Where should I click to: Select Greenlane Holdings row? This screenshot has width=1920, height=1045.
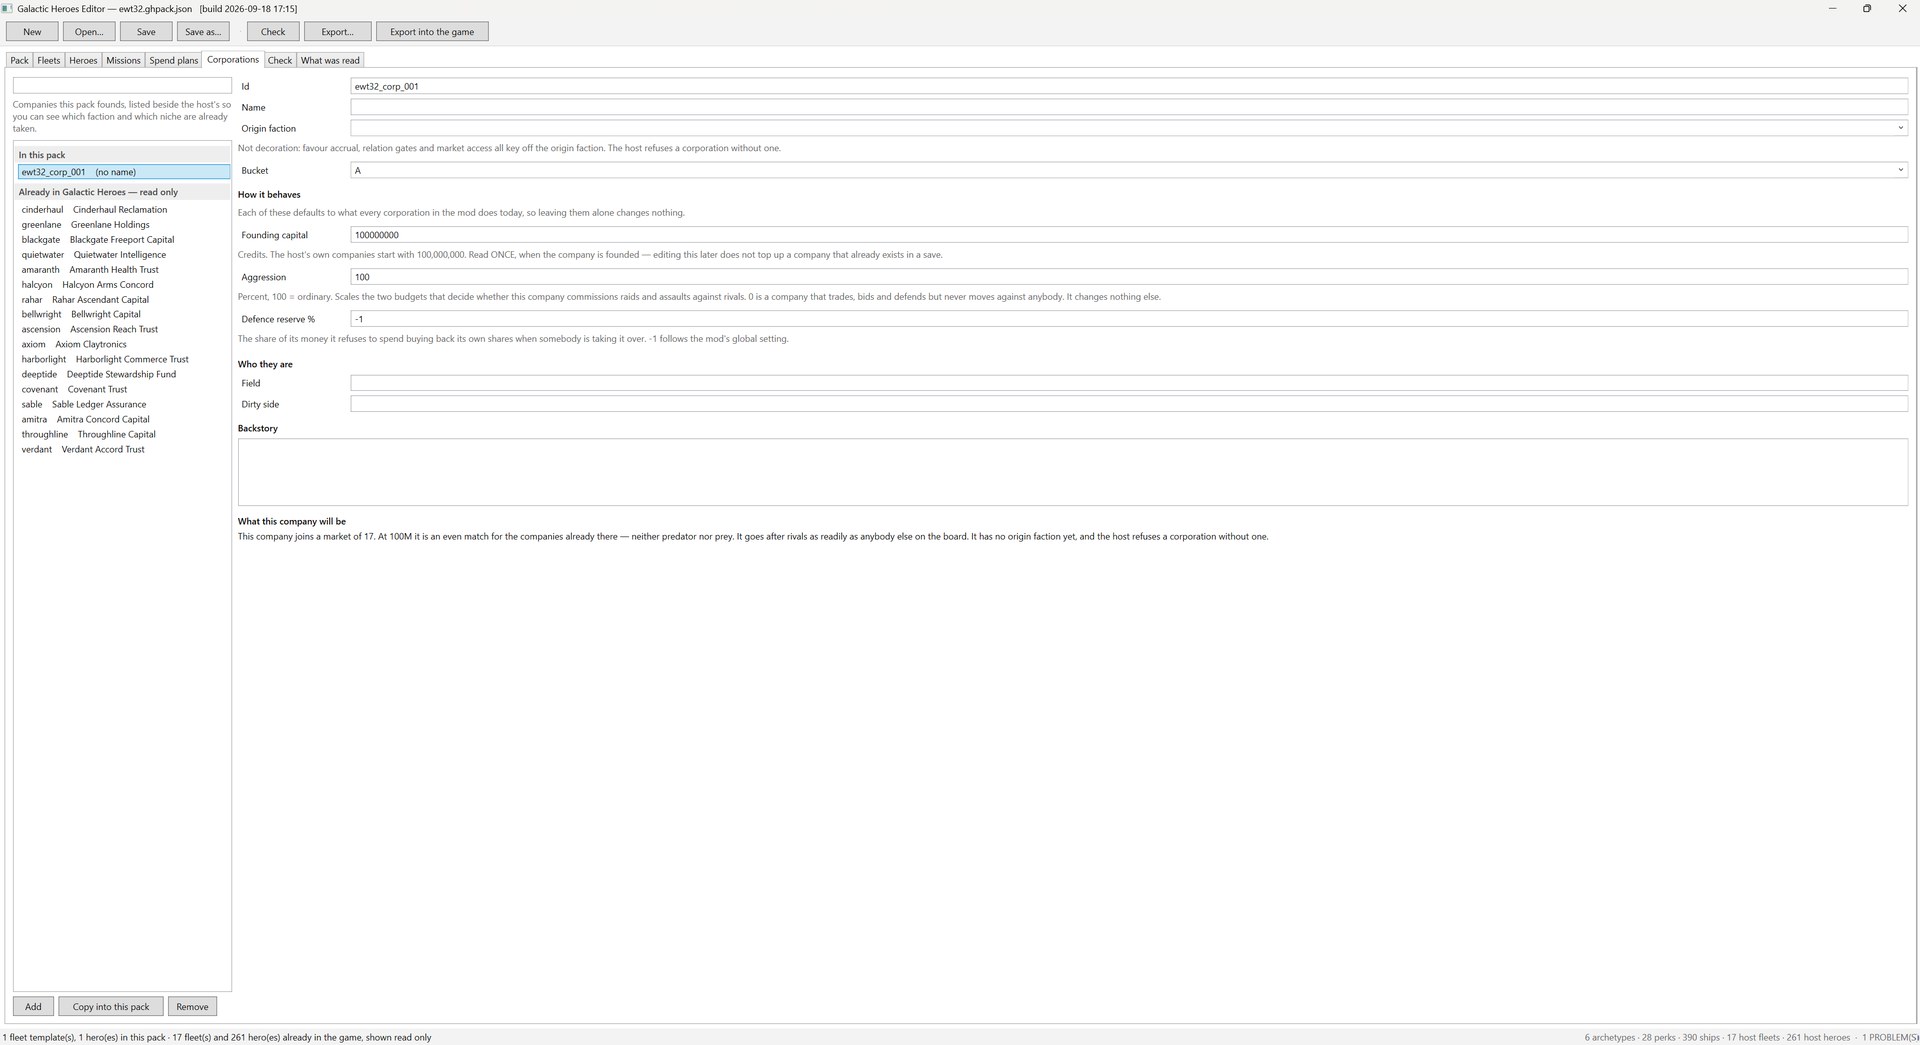pyautogui.click(x=123, y=225)
